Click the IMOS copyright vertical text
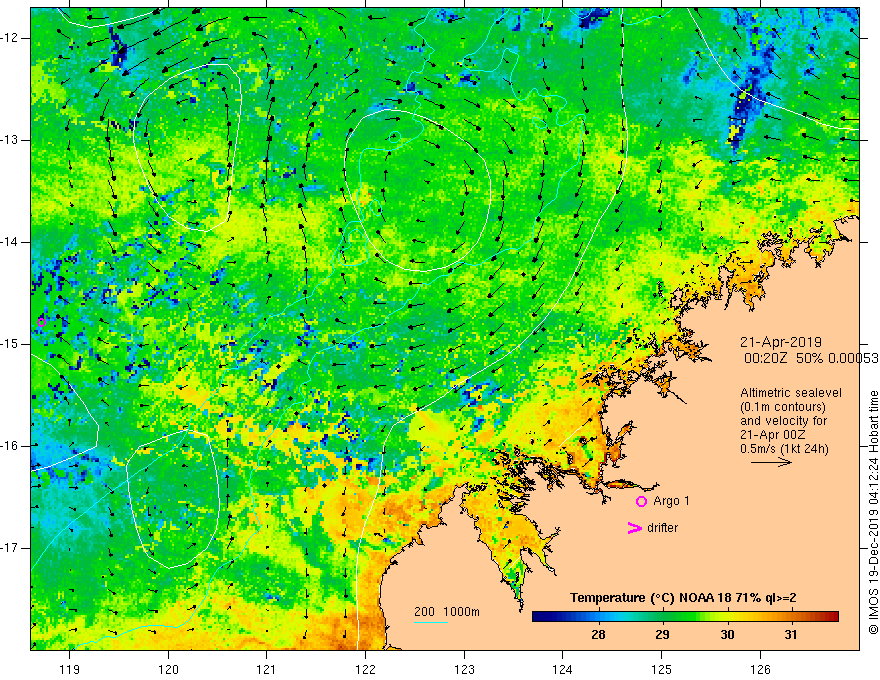 click(873, 512)
